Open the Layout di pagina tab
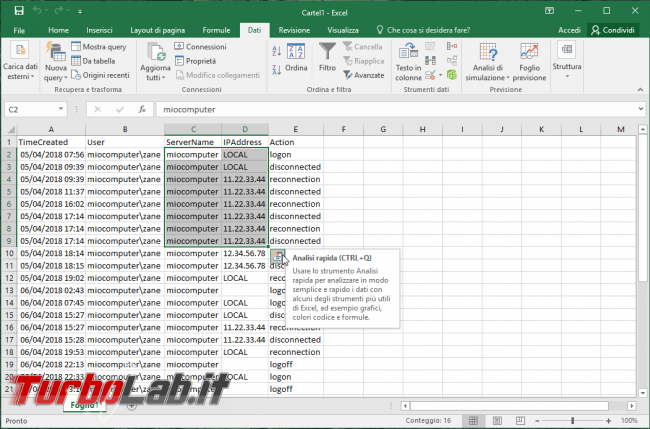Image resolution: width=650 pixels, height=429 pixels. [x=158, y=30]
